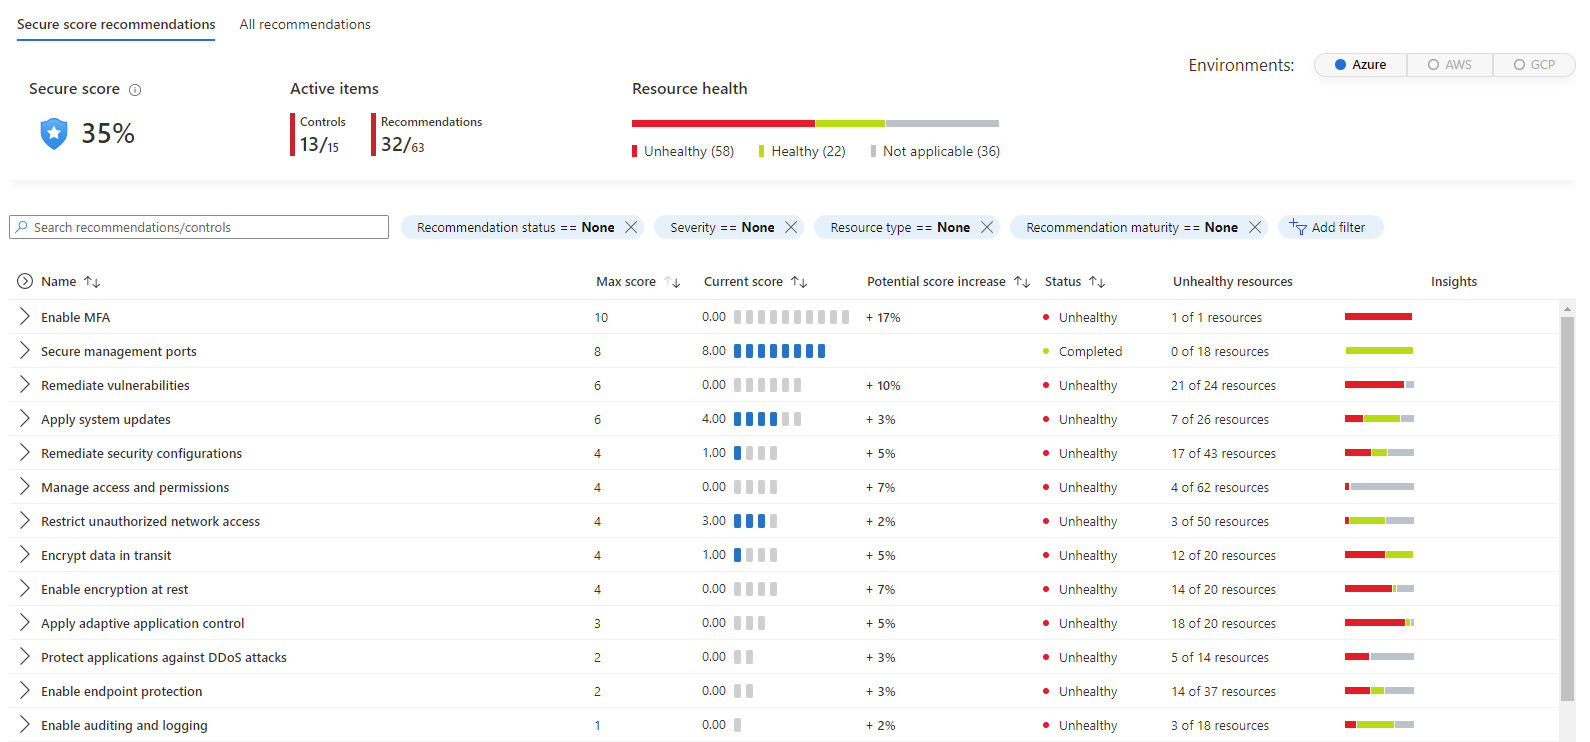The width and height of the screenshot is (1590, 742).
Task: Click the Recommendations 32/63 counter
Action: (427, 134)
